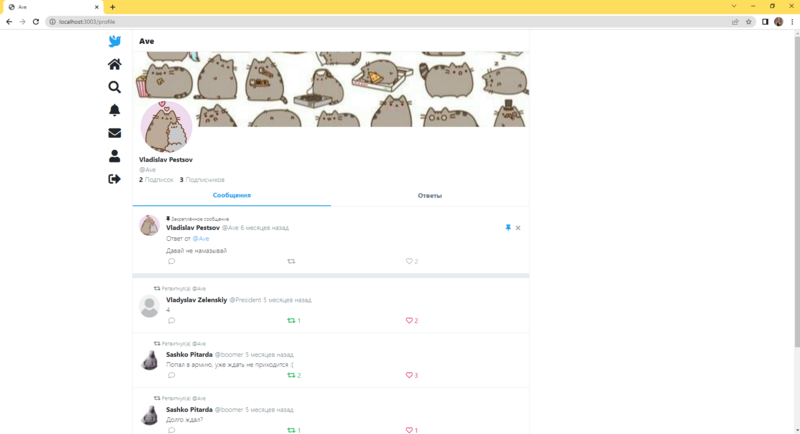Open Vladyslav Zelenskiy's profile name link

tap(196, 300)
